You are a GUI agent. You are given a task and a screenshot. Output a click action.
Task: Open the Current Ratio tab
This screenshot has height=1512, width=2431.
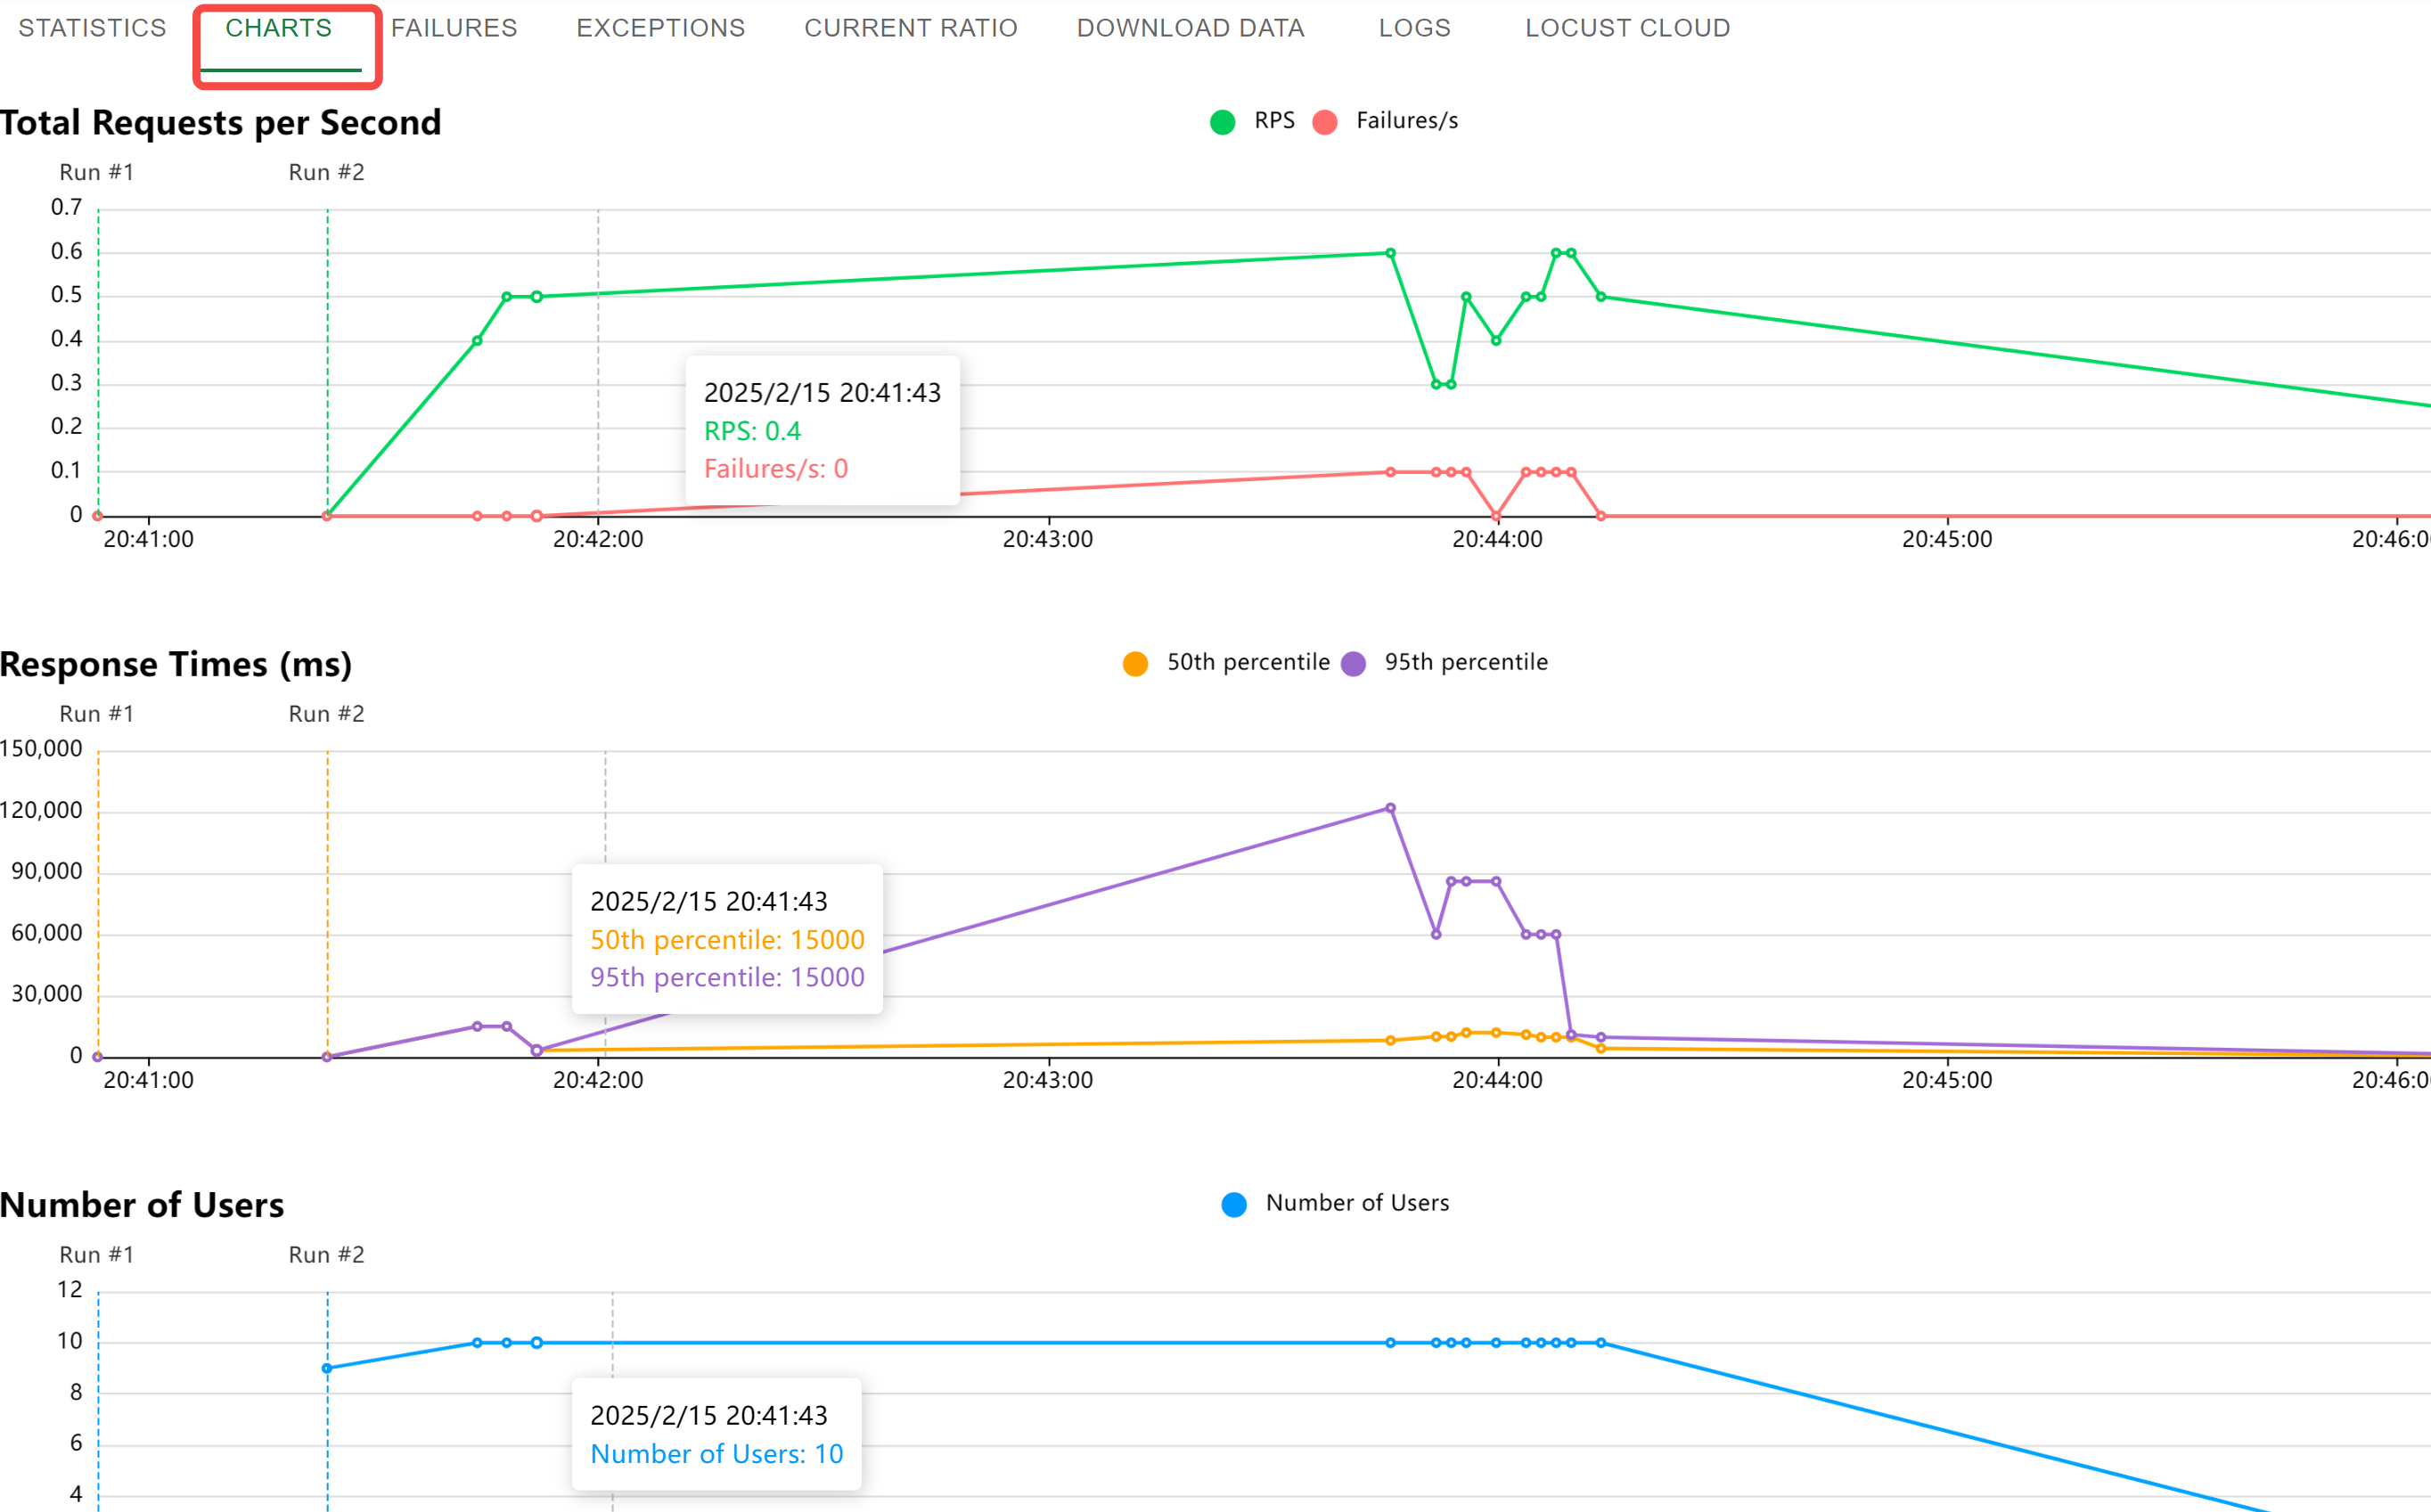pyautogui.click(x=909, y=28)
